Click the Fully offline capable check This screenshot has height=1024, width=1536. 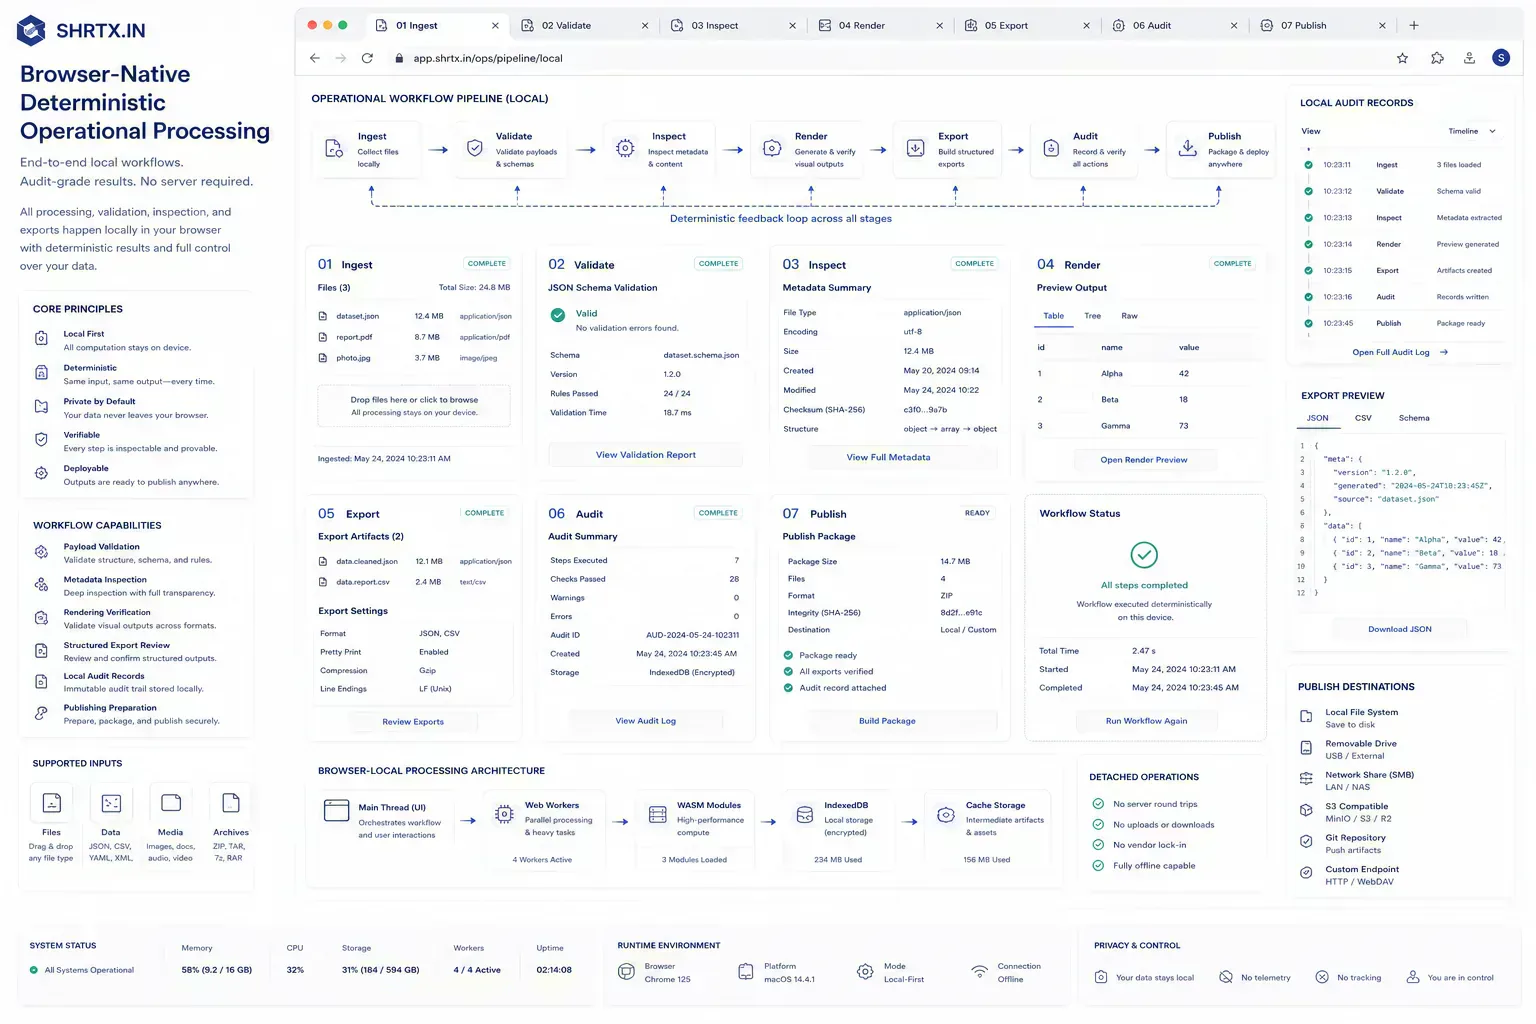[x=1098, y=865]
